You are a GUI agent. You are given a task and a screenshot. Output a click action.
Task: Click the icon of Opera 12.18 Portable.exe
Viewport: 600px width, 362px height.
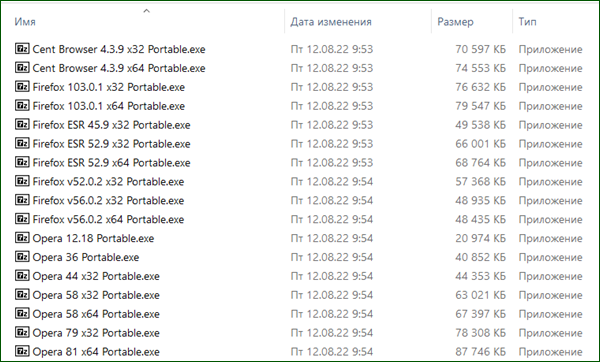22,238
